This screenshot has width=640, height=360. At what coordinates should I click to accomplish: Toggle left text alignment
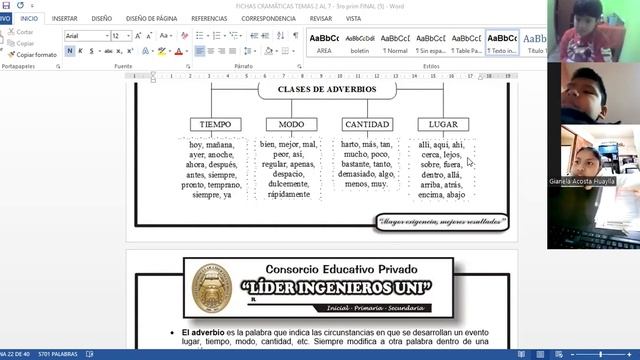coord(200,51)
